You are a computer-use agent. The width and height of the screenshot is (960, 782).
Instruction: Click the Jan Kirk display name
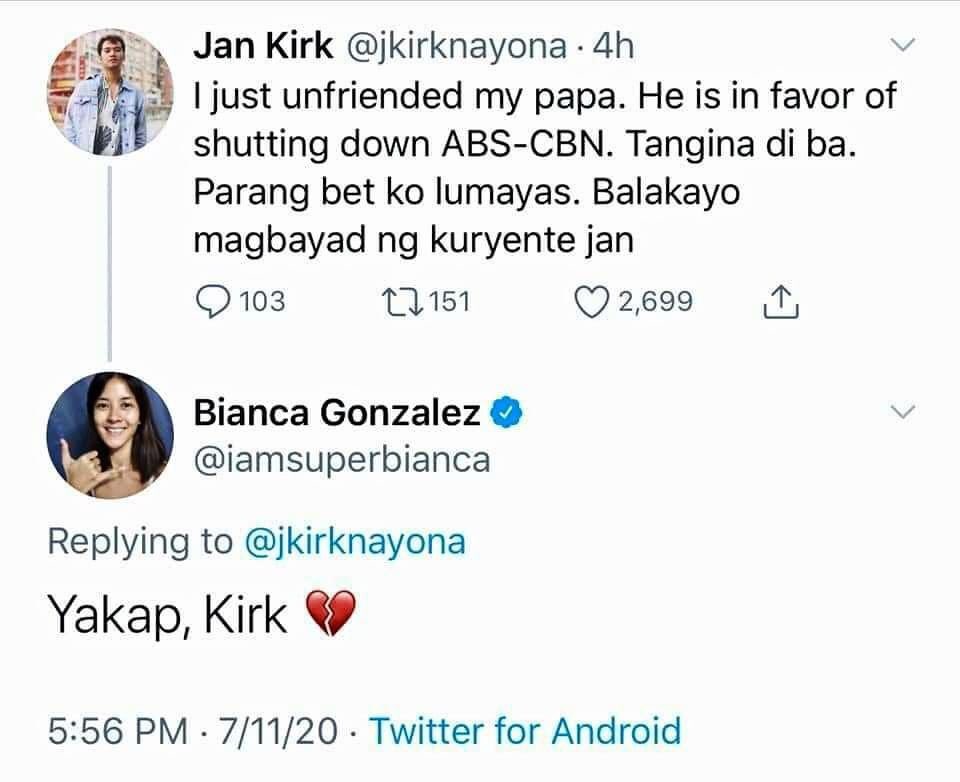pyautogui.click(x=263, y=45)
